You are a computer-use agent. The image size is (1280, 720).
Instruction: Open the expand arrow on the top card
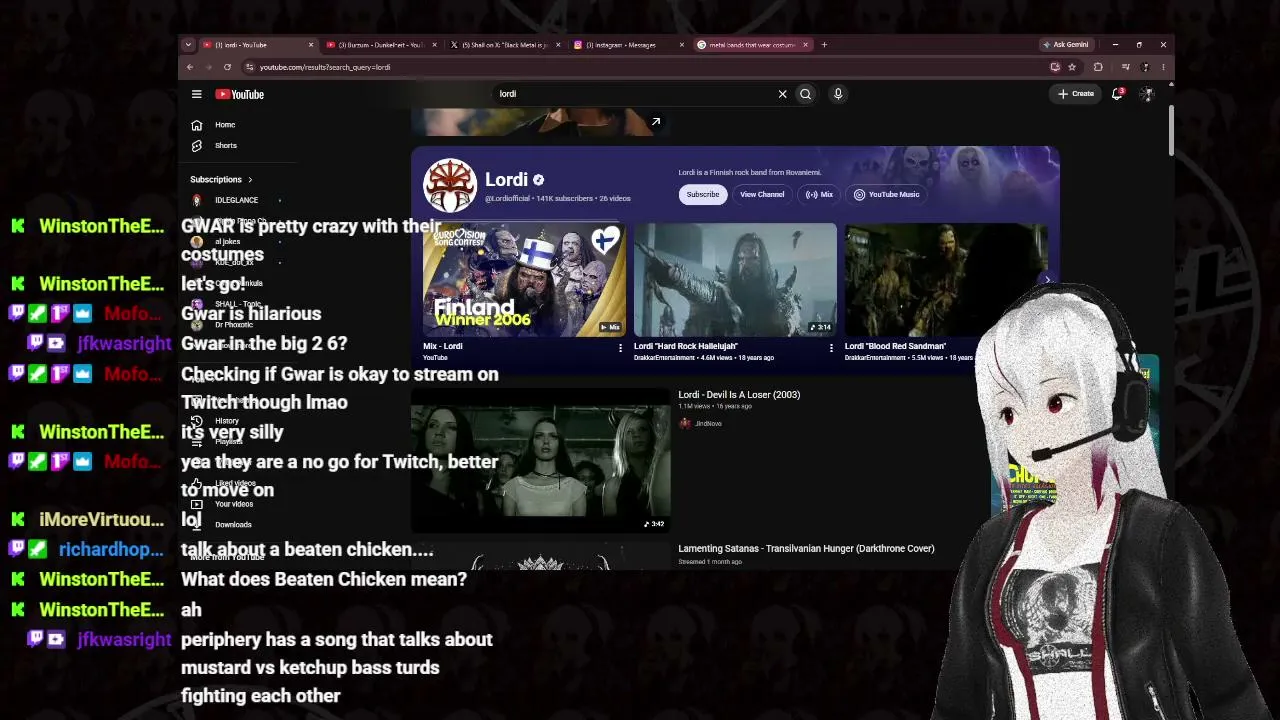click(x=656, y=122)
